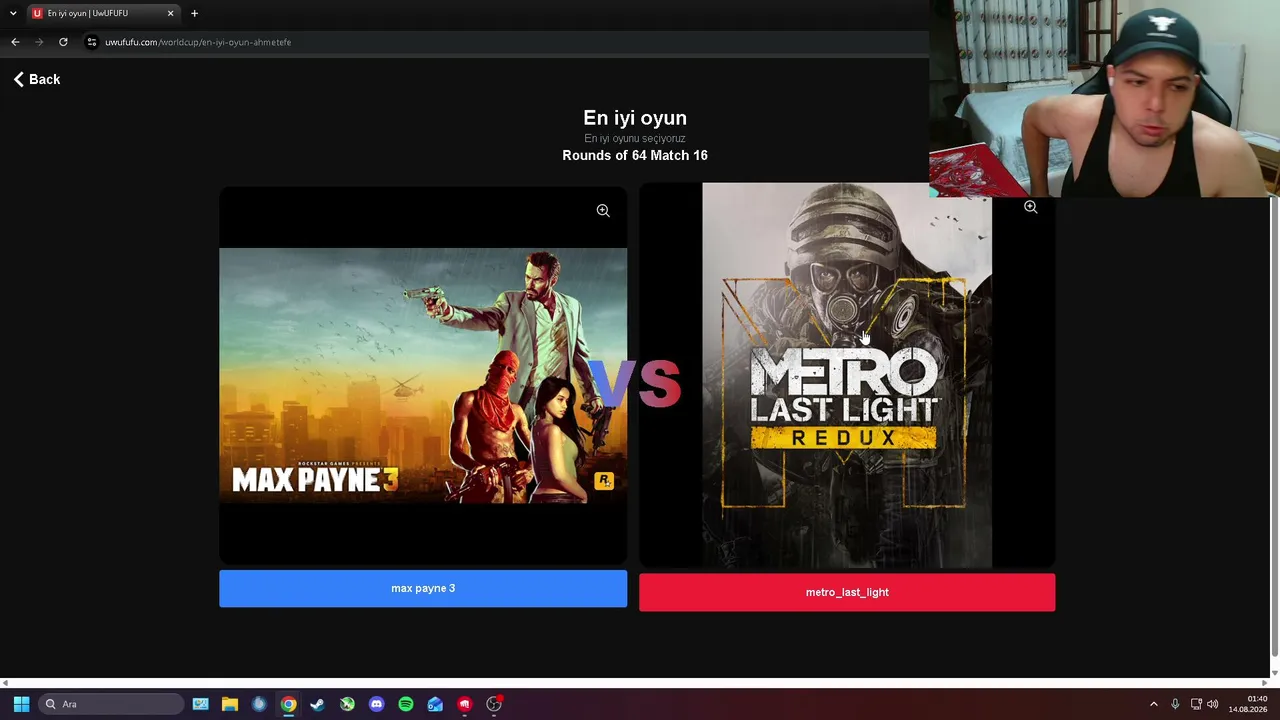Show hidden system tray icons
The image size is (1280, 720).
tap(1153, 704)
